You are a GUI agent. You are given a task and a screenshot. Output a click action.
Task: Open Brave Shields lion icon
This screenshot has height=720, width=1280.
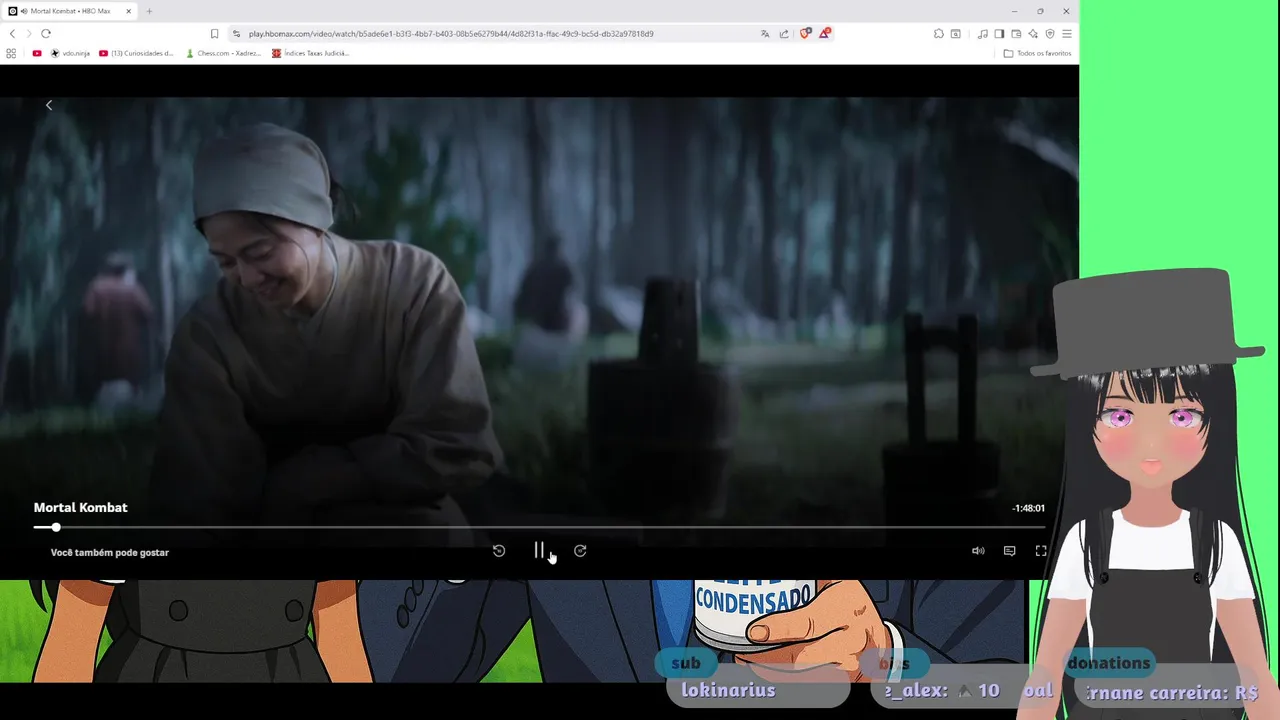tap(805, 33)
